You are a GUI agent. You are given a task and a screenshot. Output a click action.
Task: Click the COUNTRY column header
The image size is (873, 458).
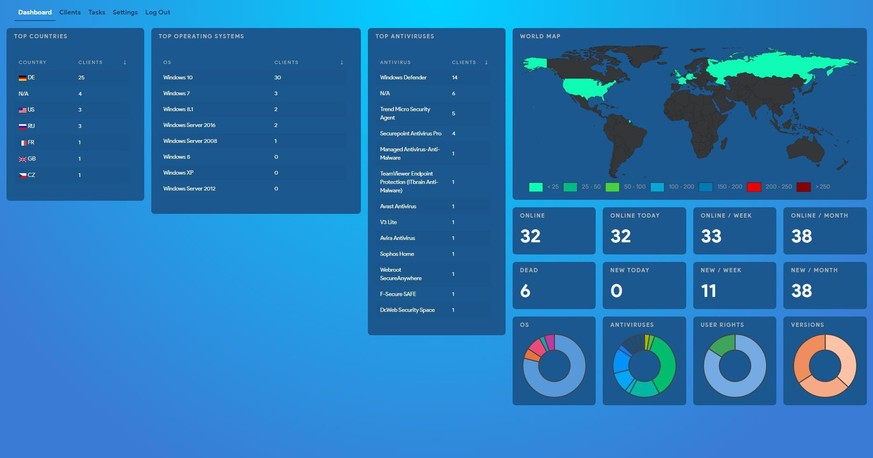click(x=32, y=62)
